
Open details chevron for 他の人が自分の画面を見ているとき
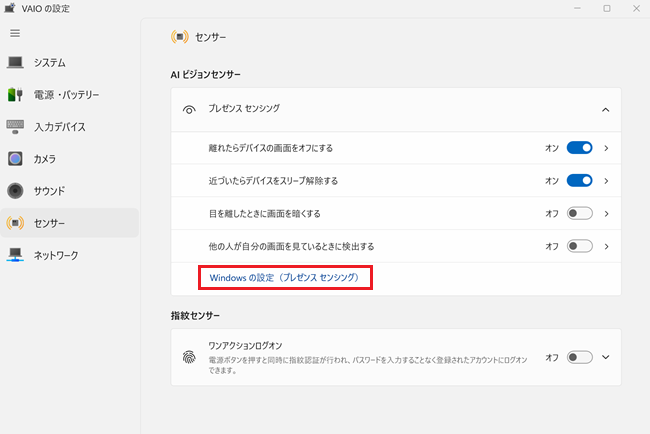(606, 246)
